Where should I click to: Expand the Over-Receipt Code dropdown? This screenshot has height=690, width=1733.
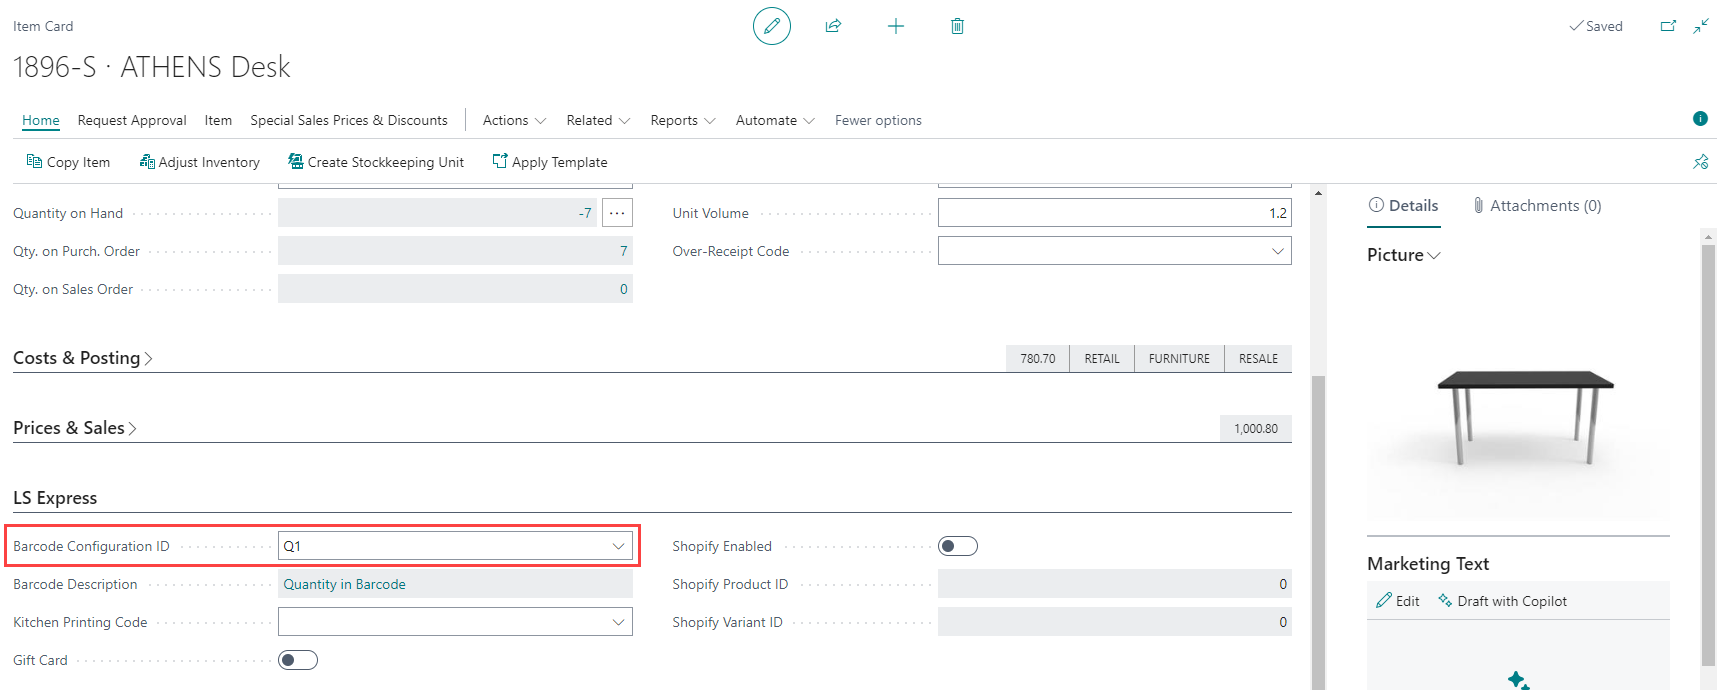click(x=1277, y=251)
